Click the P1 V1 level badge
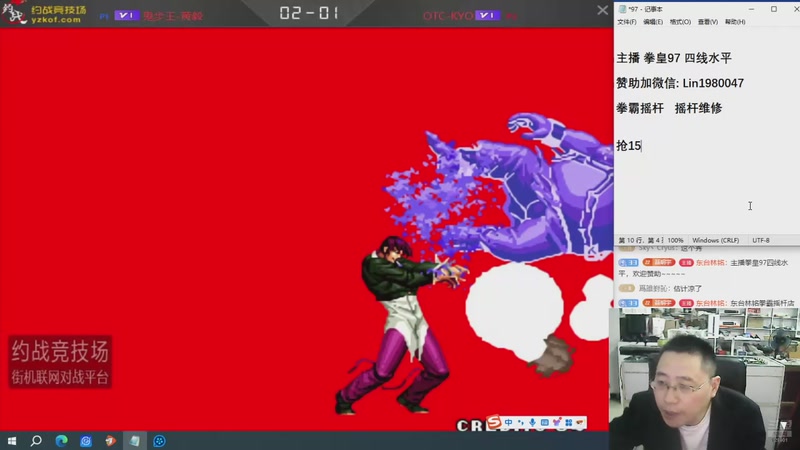Viewport: 800px width, 450px height. click(x=126, y=15)
